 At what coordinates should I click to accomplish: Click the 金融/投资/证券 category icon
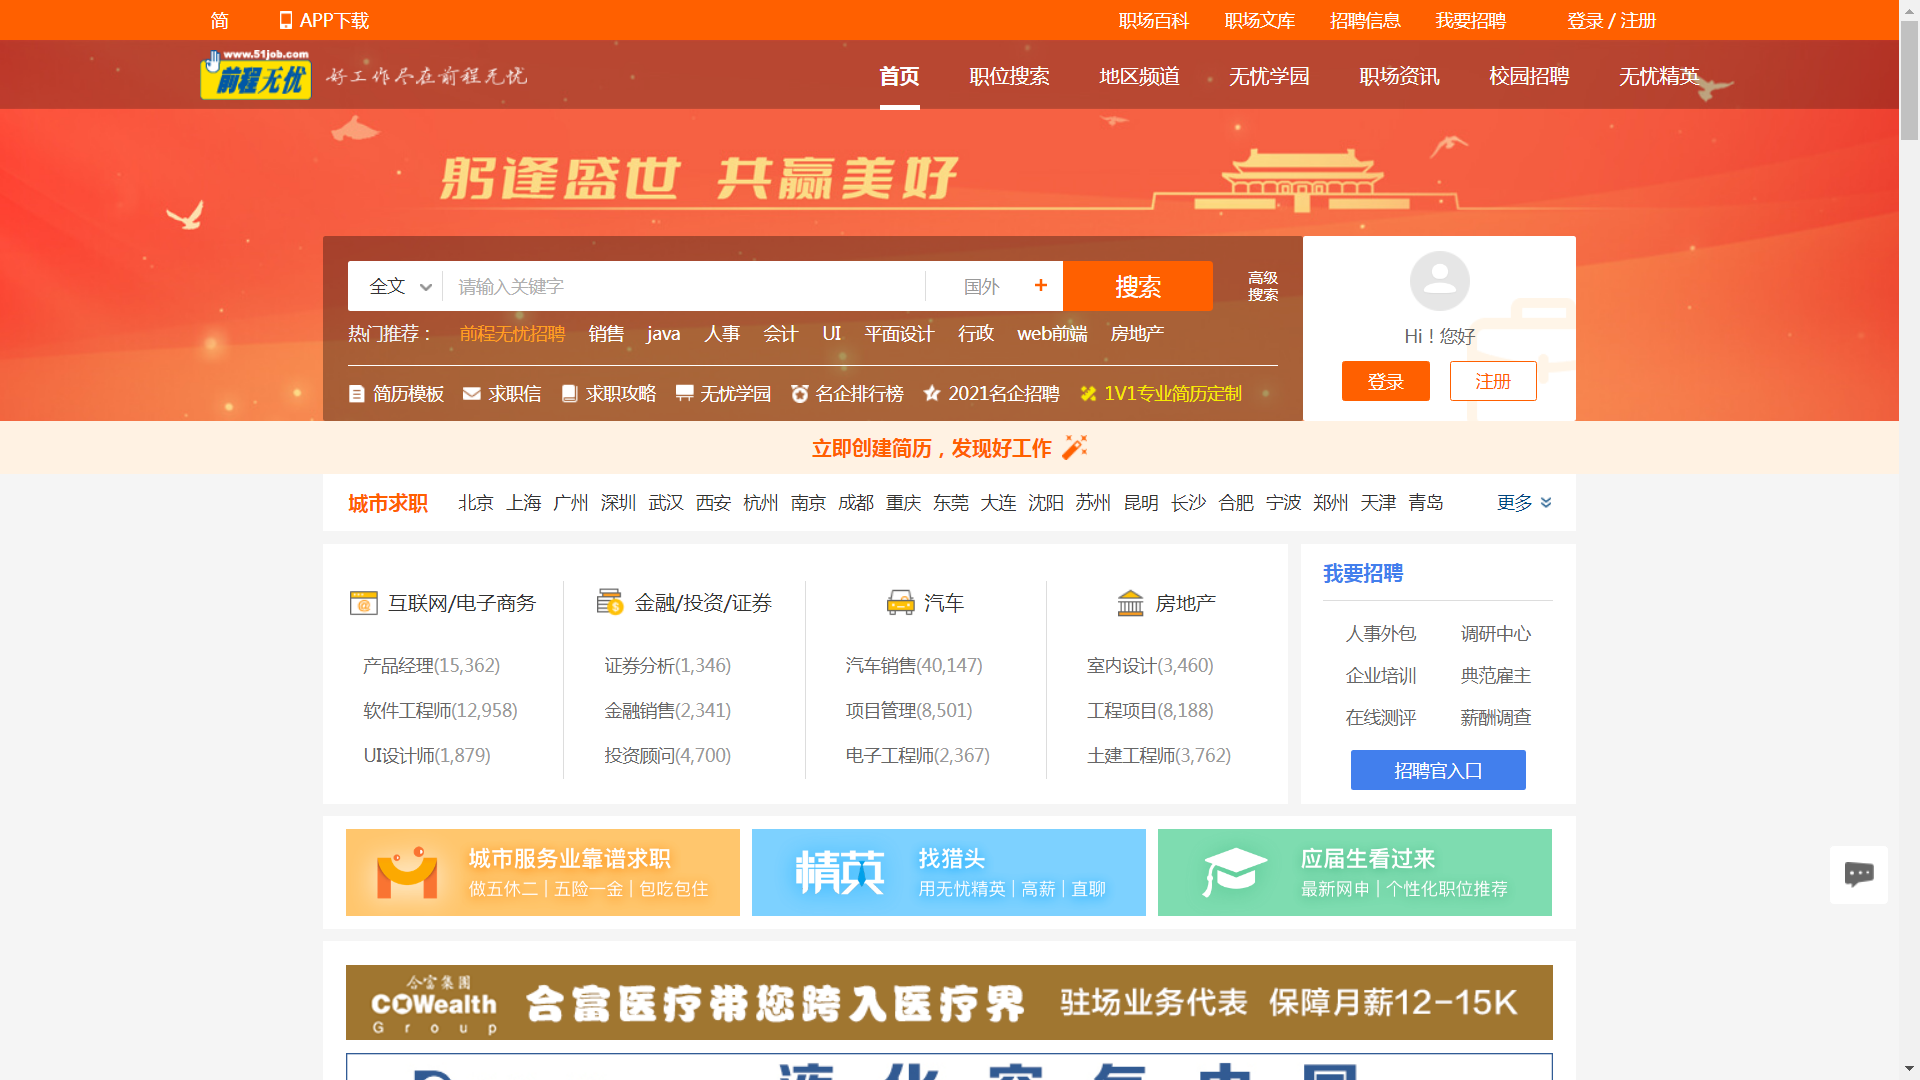[x=610, y=602]
